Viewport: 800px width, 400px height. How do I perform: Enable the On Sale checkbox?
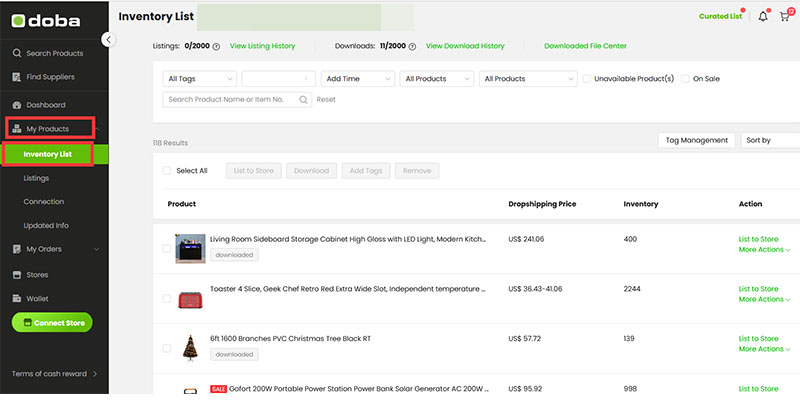click(685, 78)
